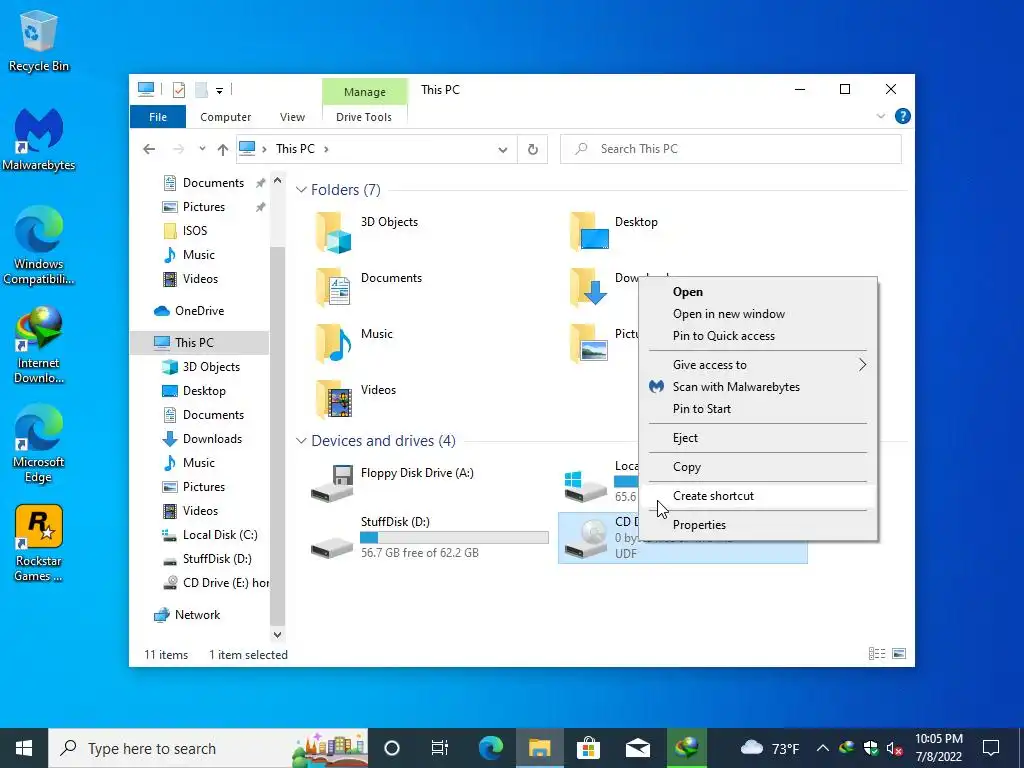Open the recent locations dropdown arrow
The image size is (1024, 768).
click(202, 149)
